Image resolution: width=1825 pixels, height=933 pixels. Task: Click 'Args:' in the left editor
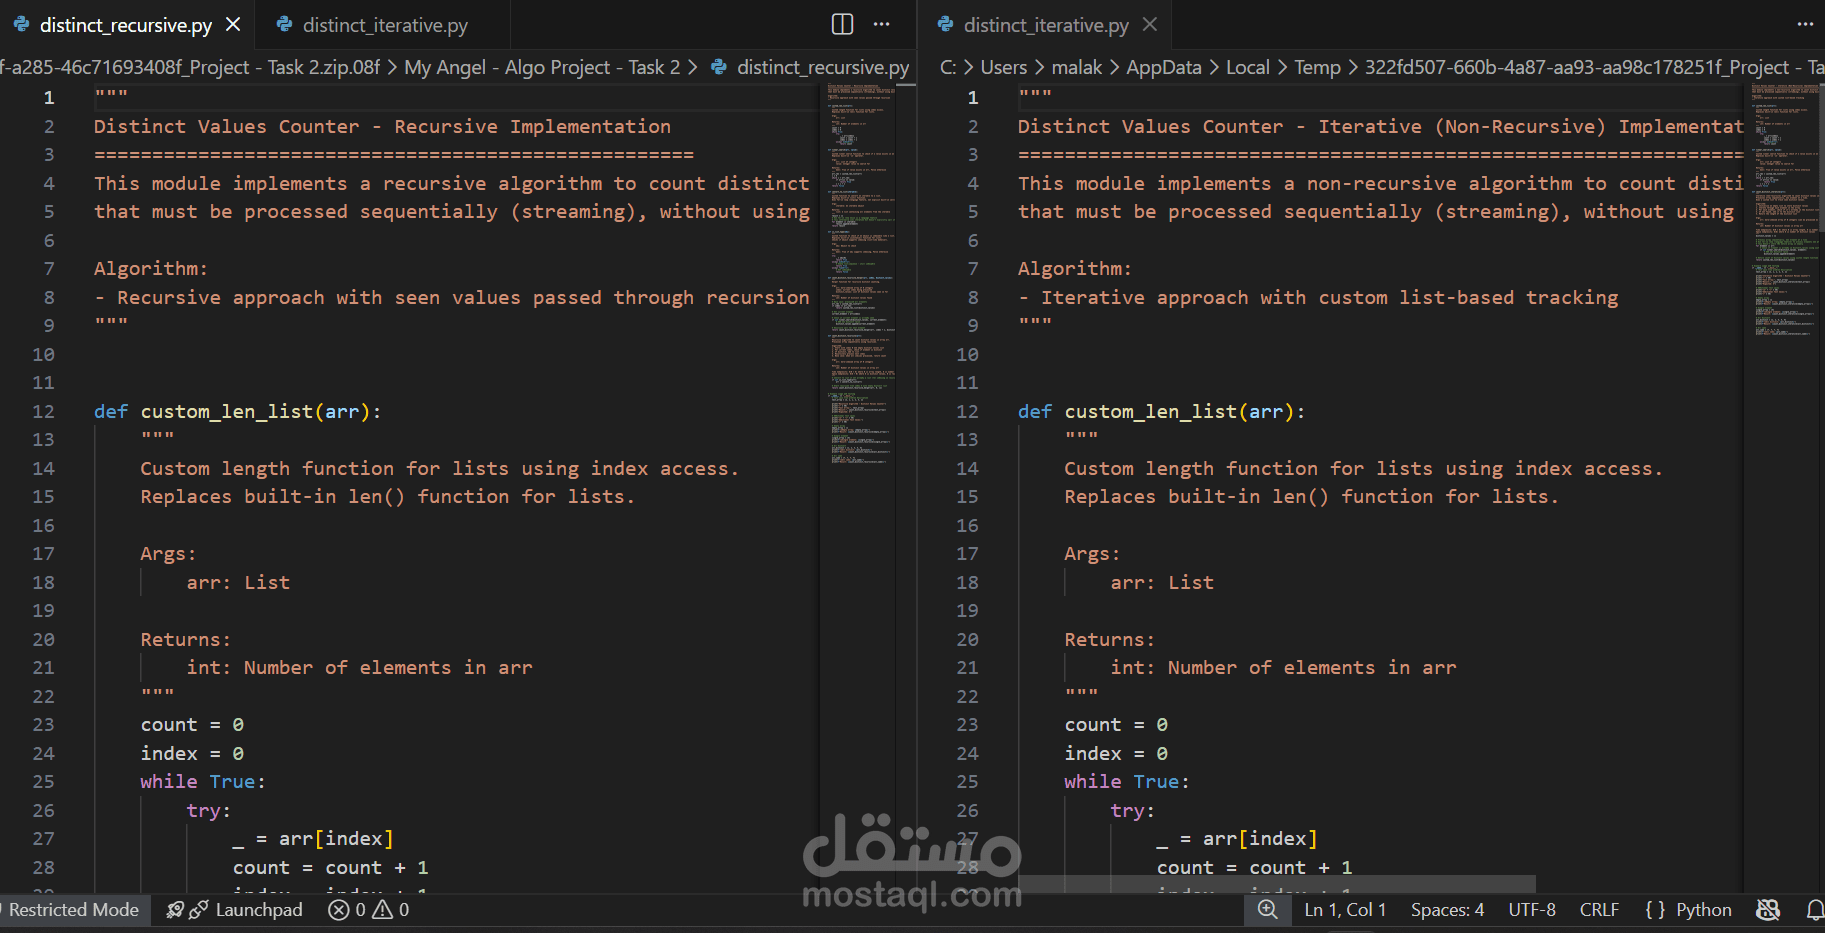[x=168, y=553]
